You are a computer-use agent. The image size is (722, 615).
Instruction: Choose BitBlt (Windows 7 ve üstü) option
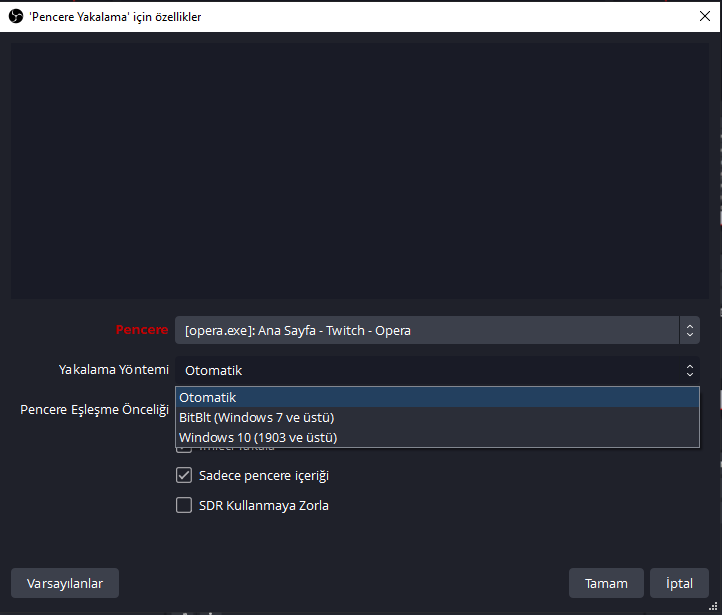point(437,418)
